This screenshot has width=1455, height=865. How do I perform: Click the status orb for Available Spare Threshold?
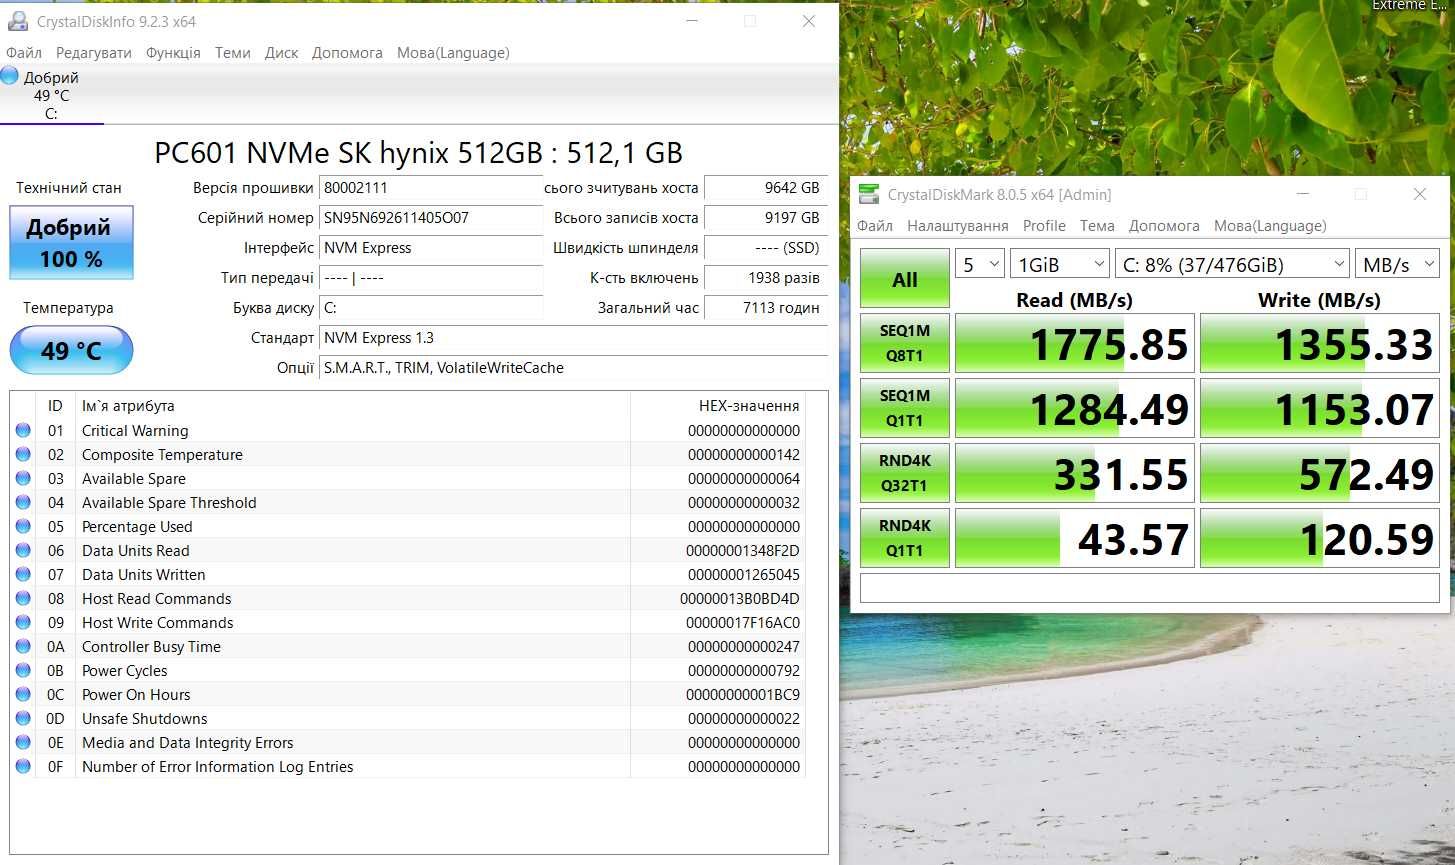pos(23,503)
